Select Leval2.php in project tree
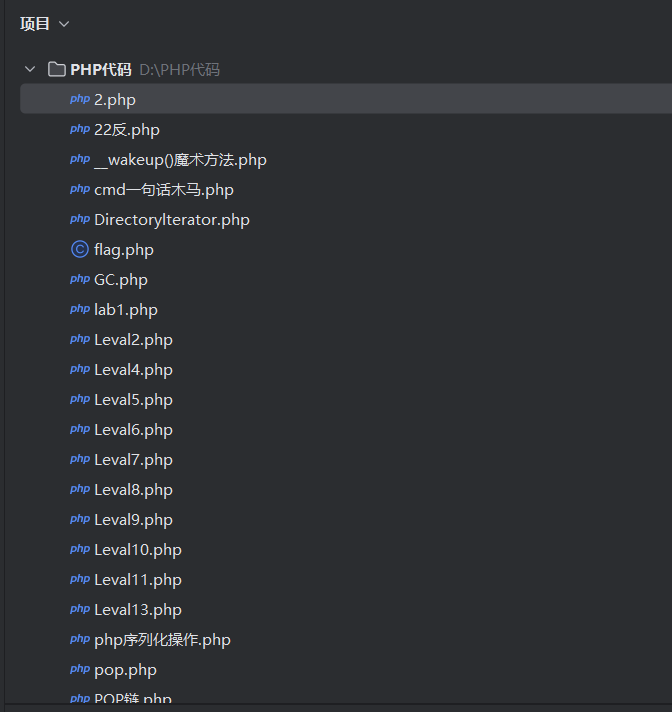 tap(133, 340)
